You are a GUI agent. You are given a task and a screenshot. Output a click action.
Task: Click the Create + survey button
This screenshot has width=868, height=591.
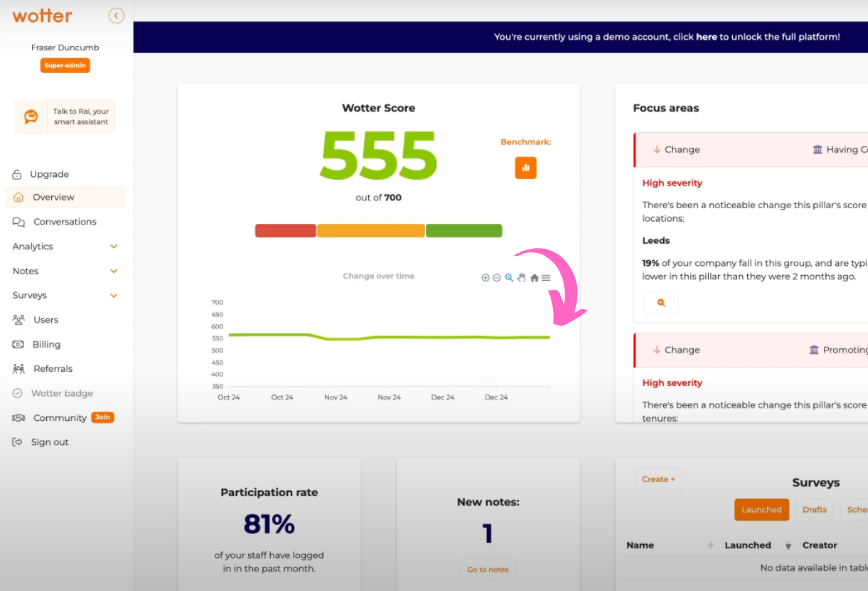[x=658, y=479]
